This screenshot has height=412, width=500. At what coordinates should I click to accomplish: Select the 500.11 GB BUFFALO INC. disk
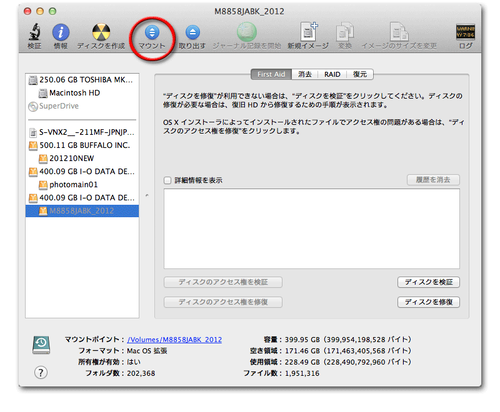pos(82,145)
